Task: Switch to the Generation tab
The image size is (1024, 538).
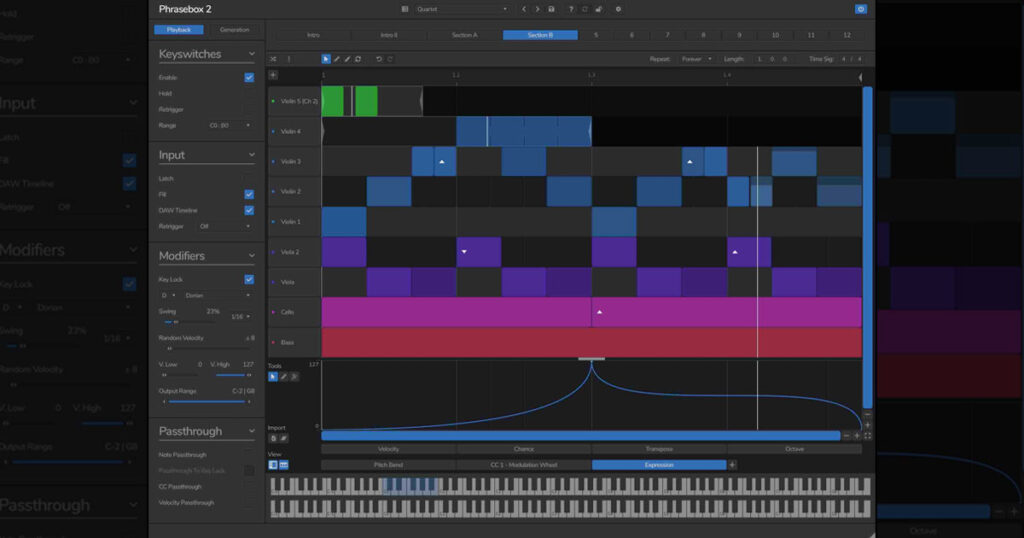Action: (234, 29)
